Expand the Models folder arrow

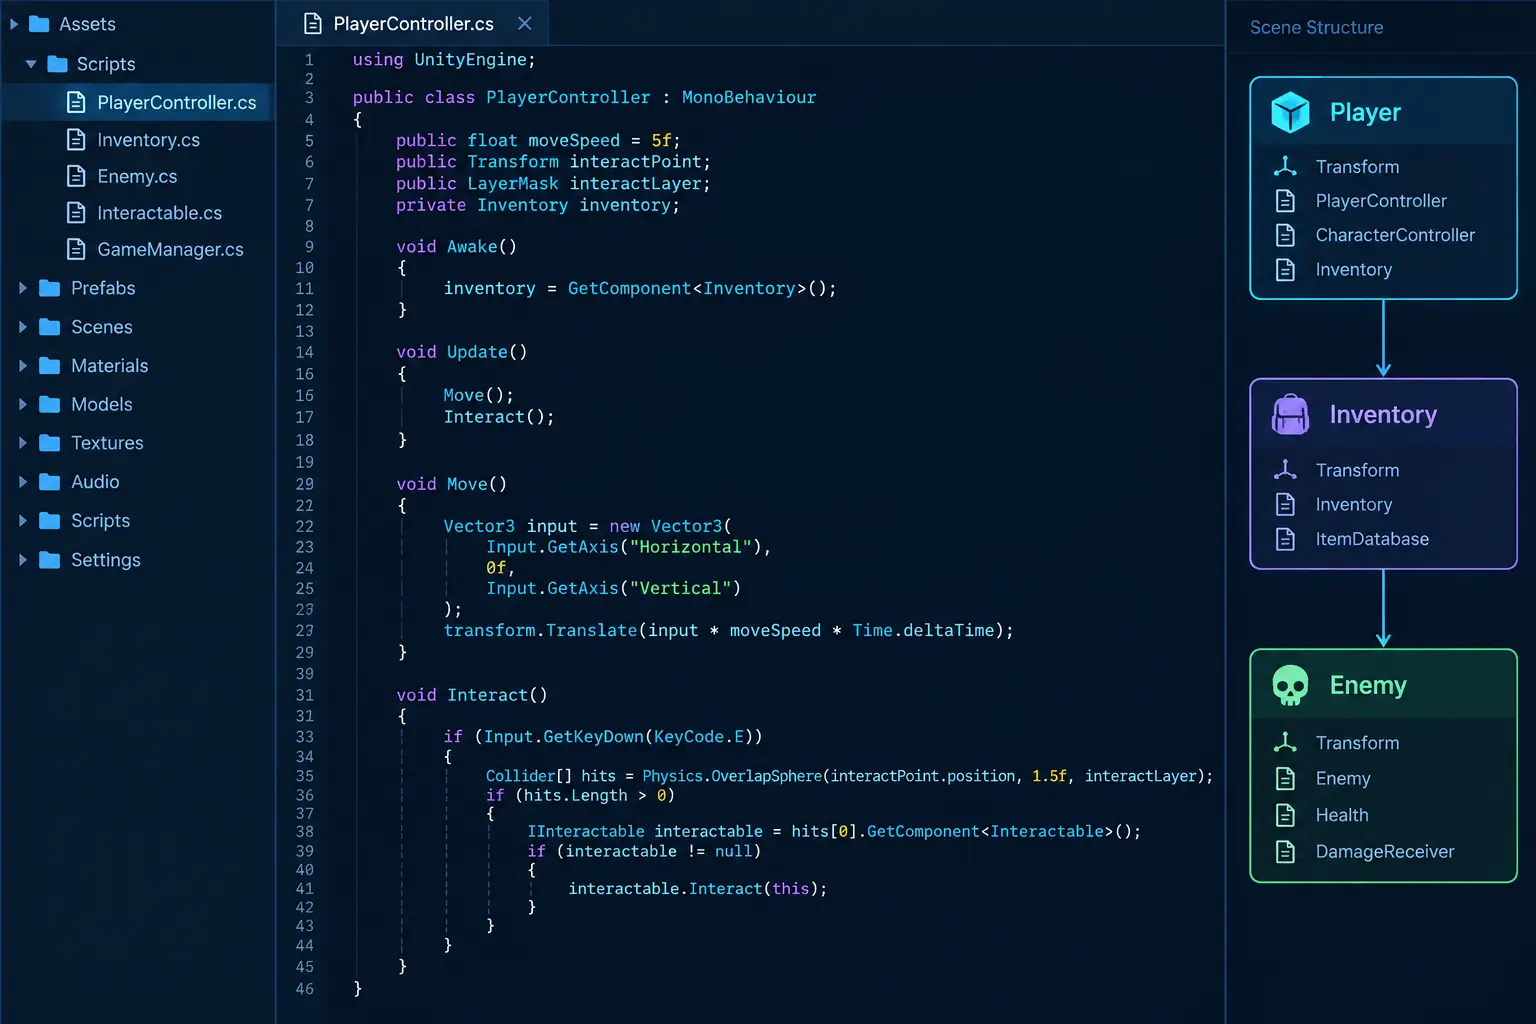point(23,404)
